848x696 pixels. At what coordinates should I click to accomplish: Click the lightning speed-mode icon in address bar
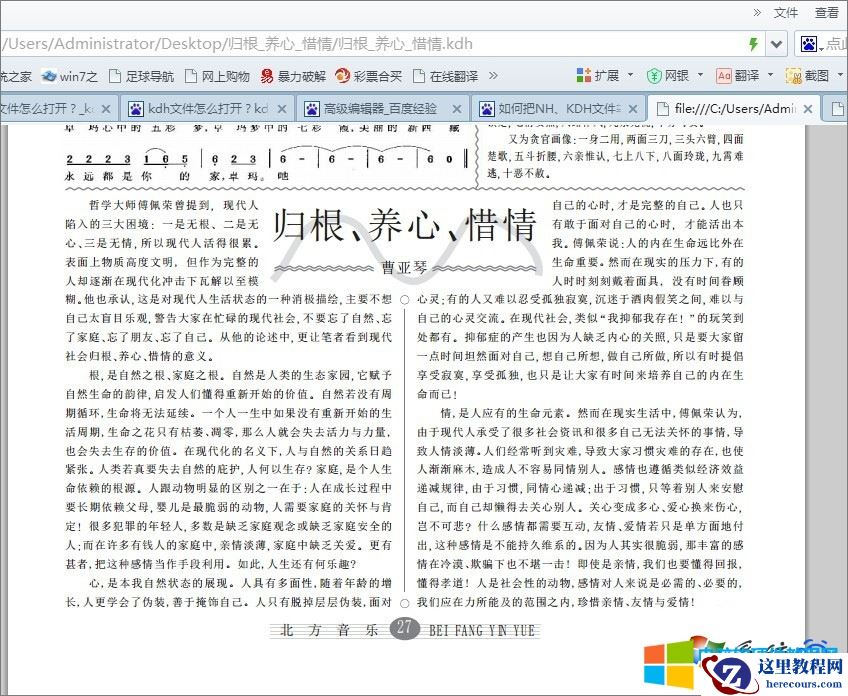click(752, 44)
